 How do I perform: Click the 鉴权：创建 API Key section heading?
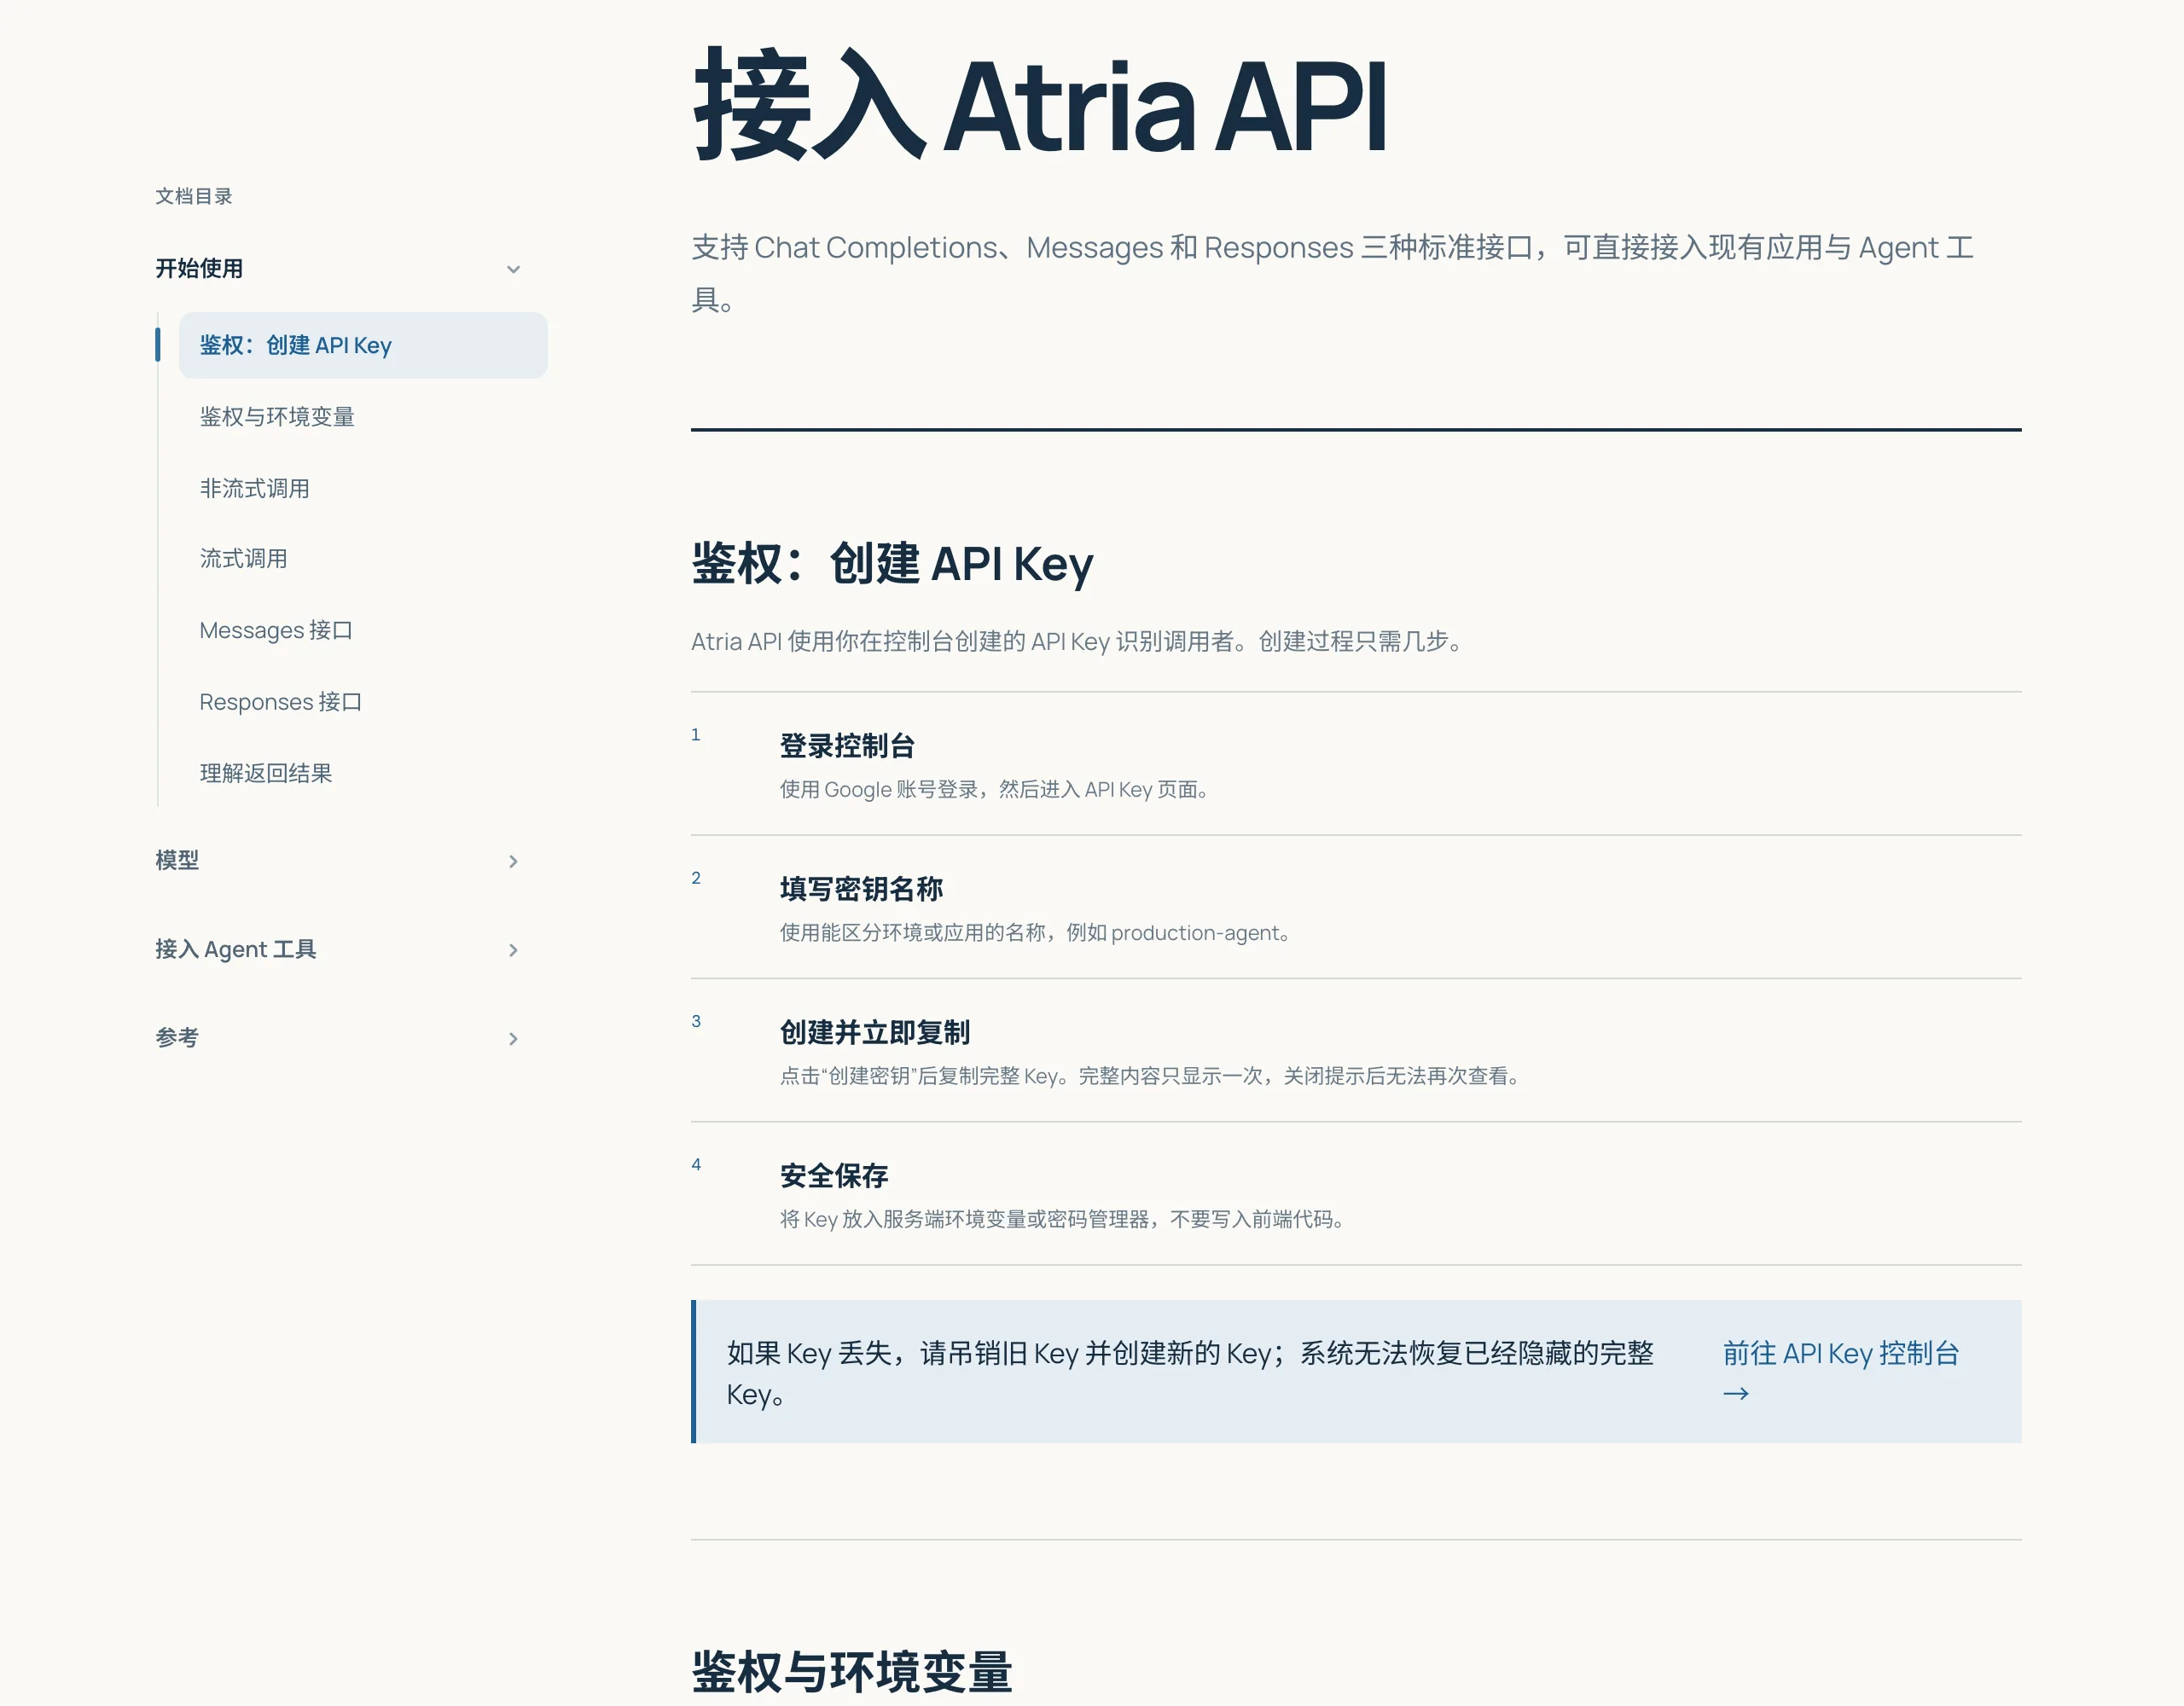(892, 563)
